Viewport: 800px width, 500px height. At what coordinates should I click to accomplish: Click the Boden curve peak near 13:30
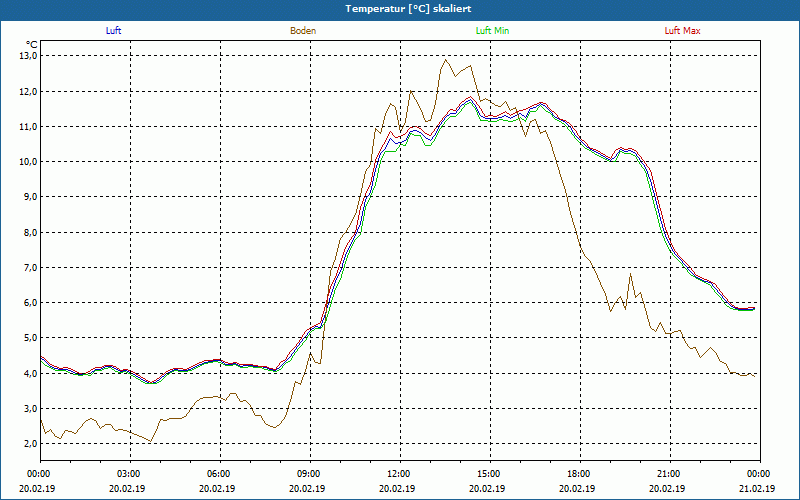[x=446, y=60]
